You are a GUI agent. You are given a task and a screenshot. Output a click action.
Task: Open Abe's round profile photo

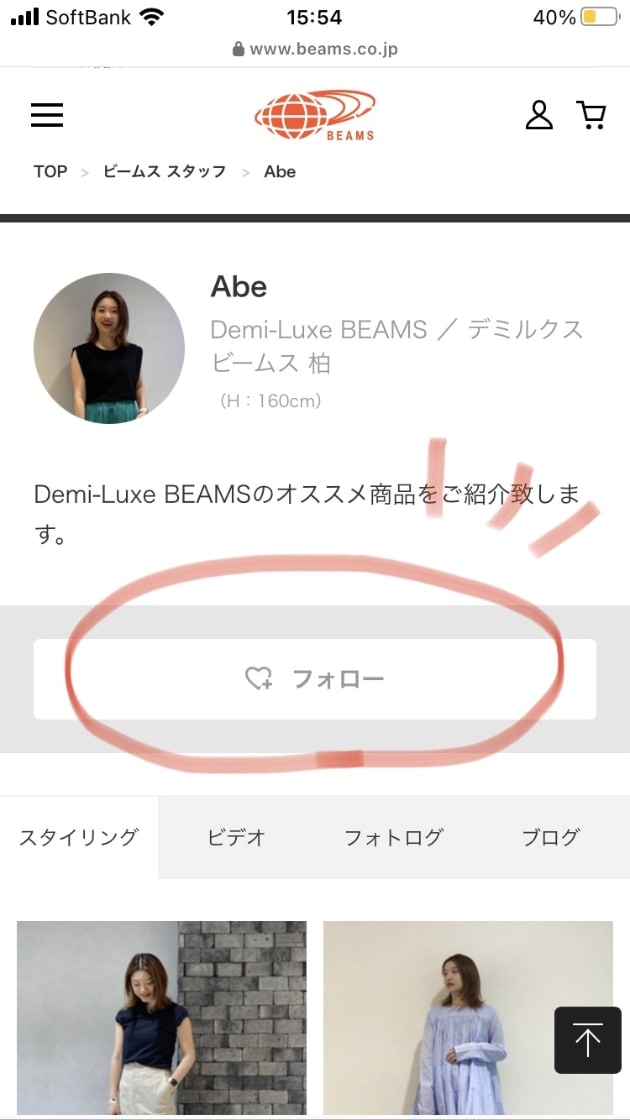(x=109, y=349)
